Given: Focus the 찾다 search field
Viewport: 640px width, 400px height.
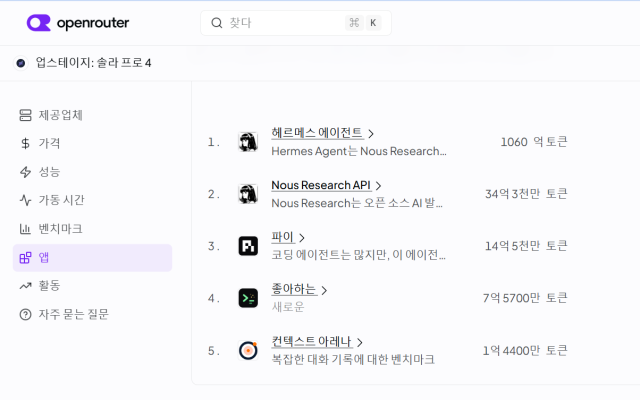Looking at the screenshot, I should (296, 23).
